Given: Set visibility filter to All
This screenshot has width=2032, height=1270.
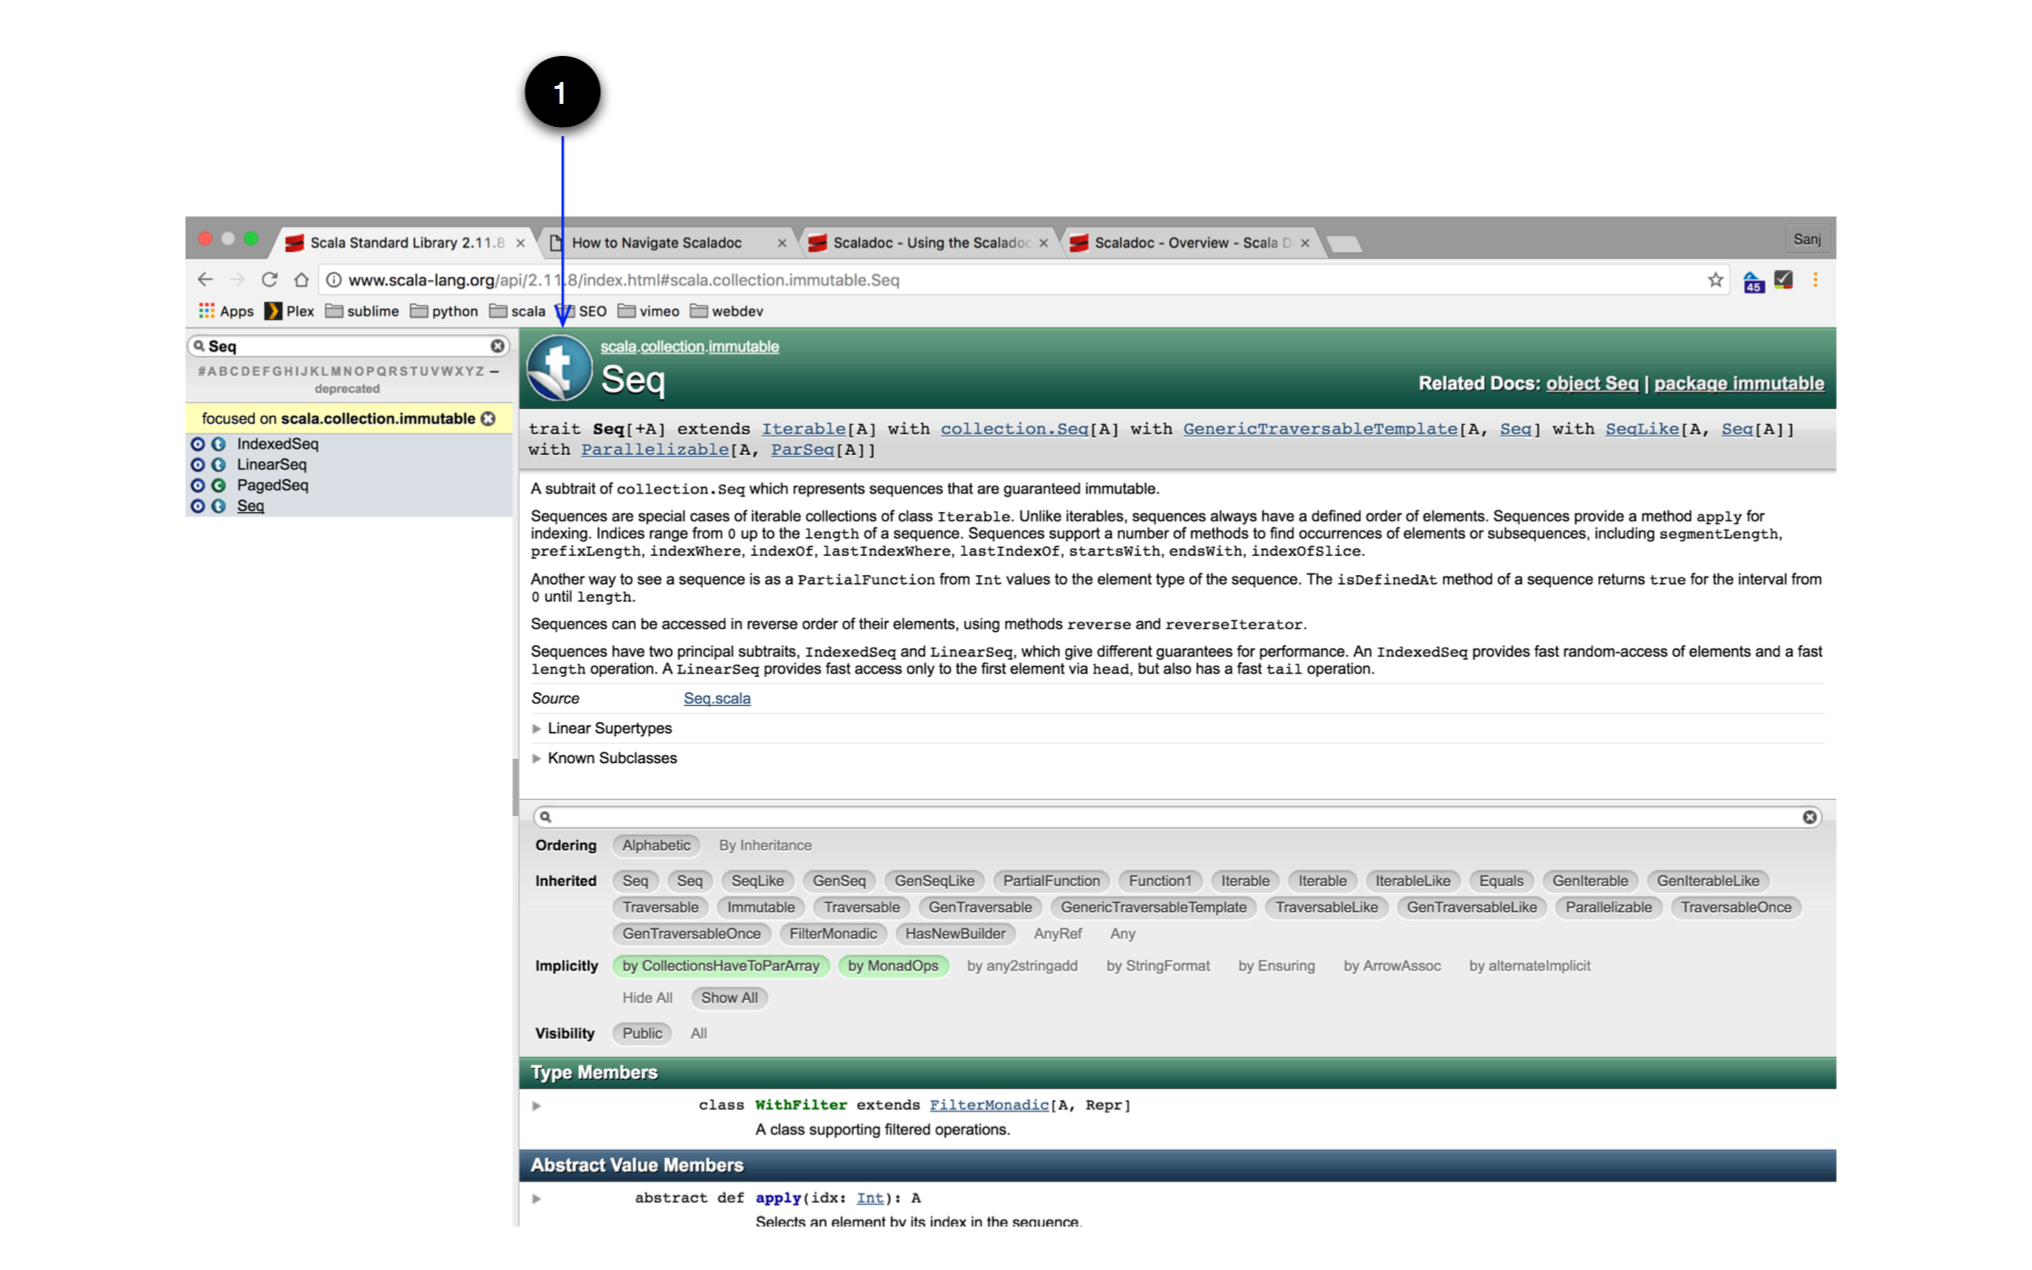Looking at the screenshot, I should coord(698,1033).
